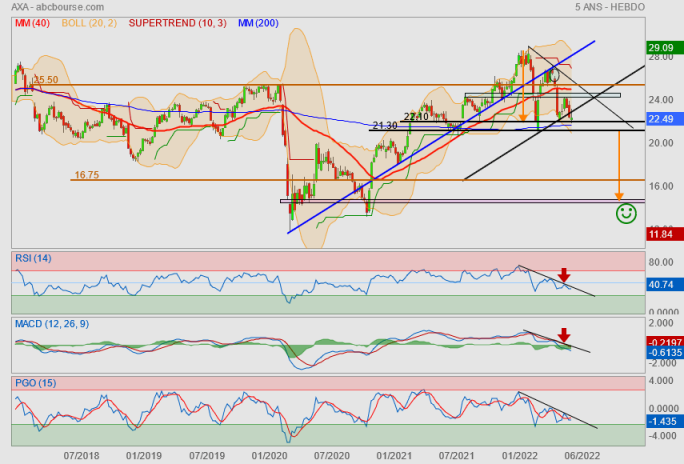Click the AXA - abcbourse.com chart title
The height and width of the screenshot is (464, 684).
(58, 7)
